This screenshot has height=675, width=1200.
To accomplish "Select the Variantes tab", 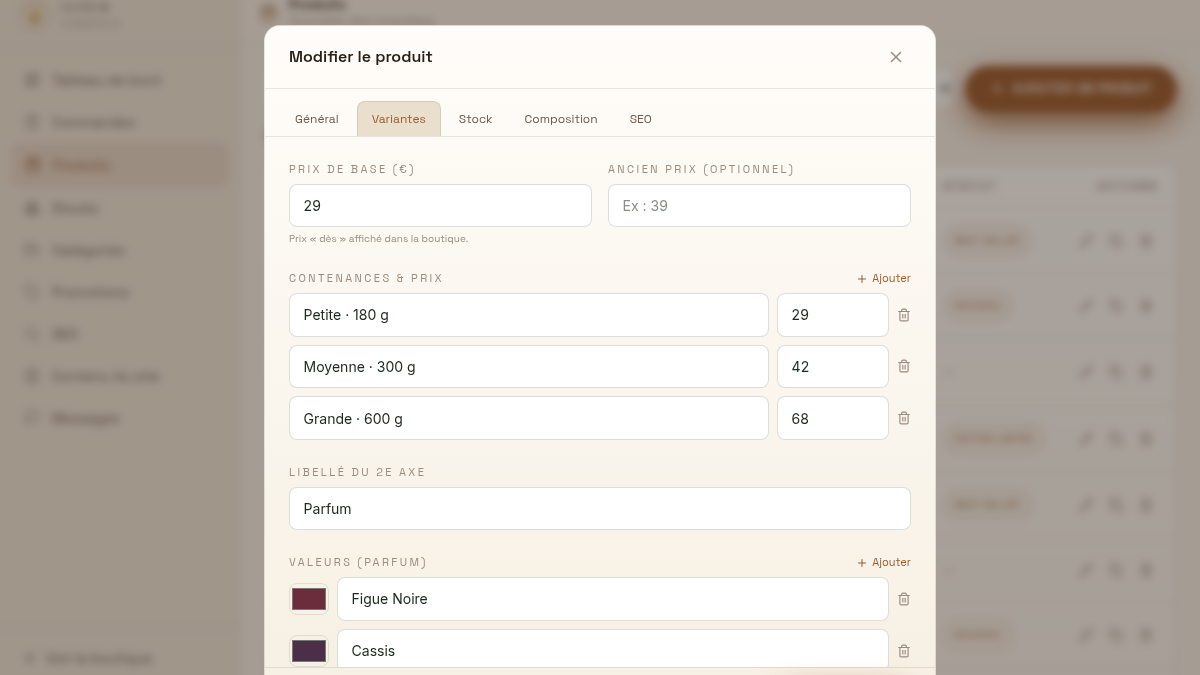I will pos(399,119).
